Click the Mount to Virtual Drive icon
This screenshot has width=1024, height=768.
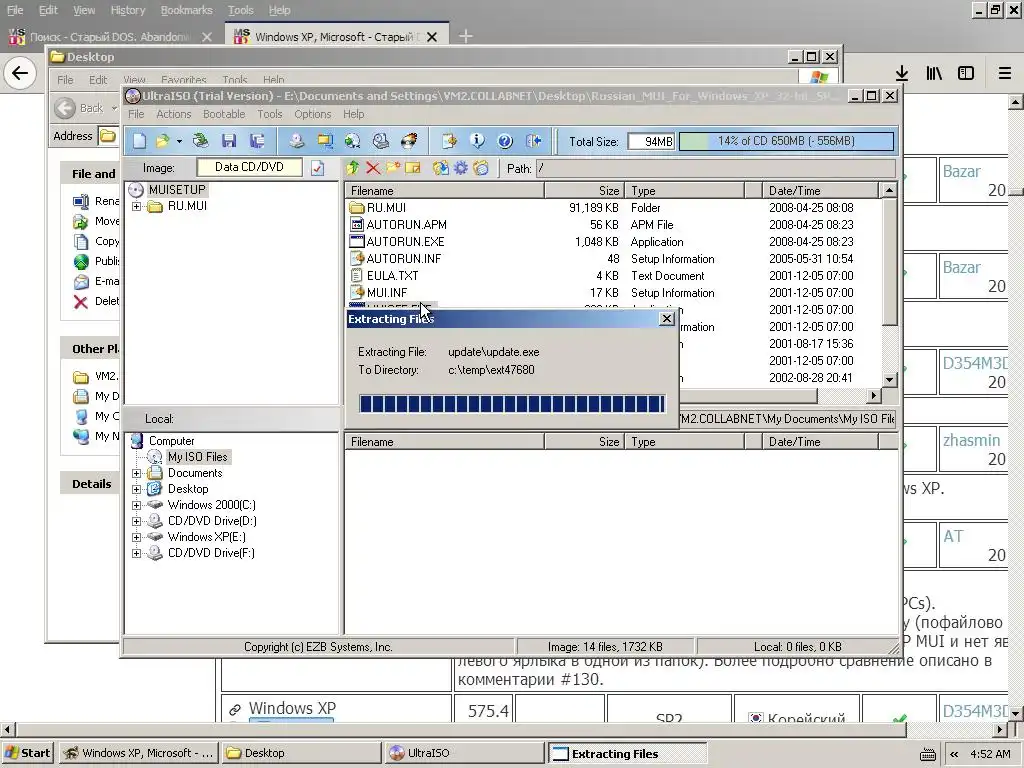381,141
